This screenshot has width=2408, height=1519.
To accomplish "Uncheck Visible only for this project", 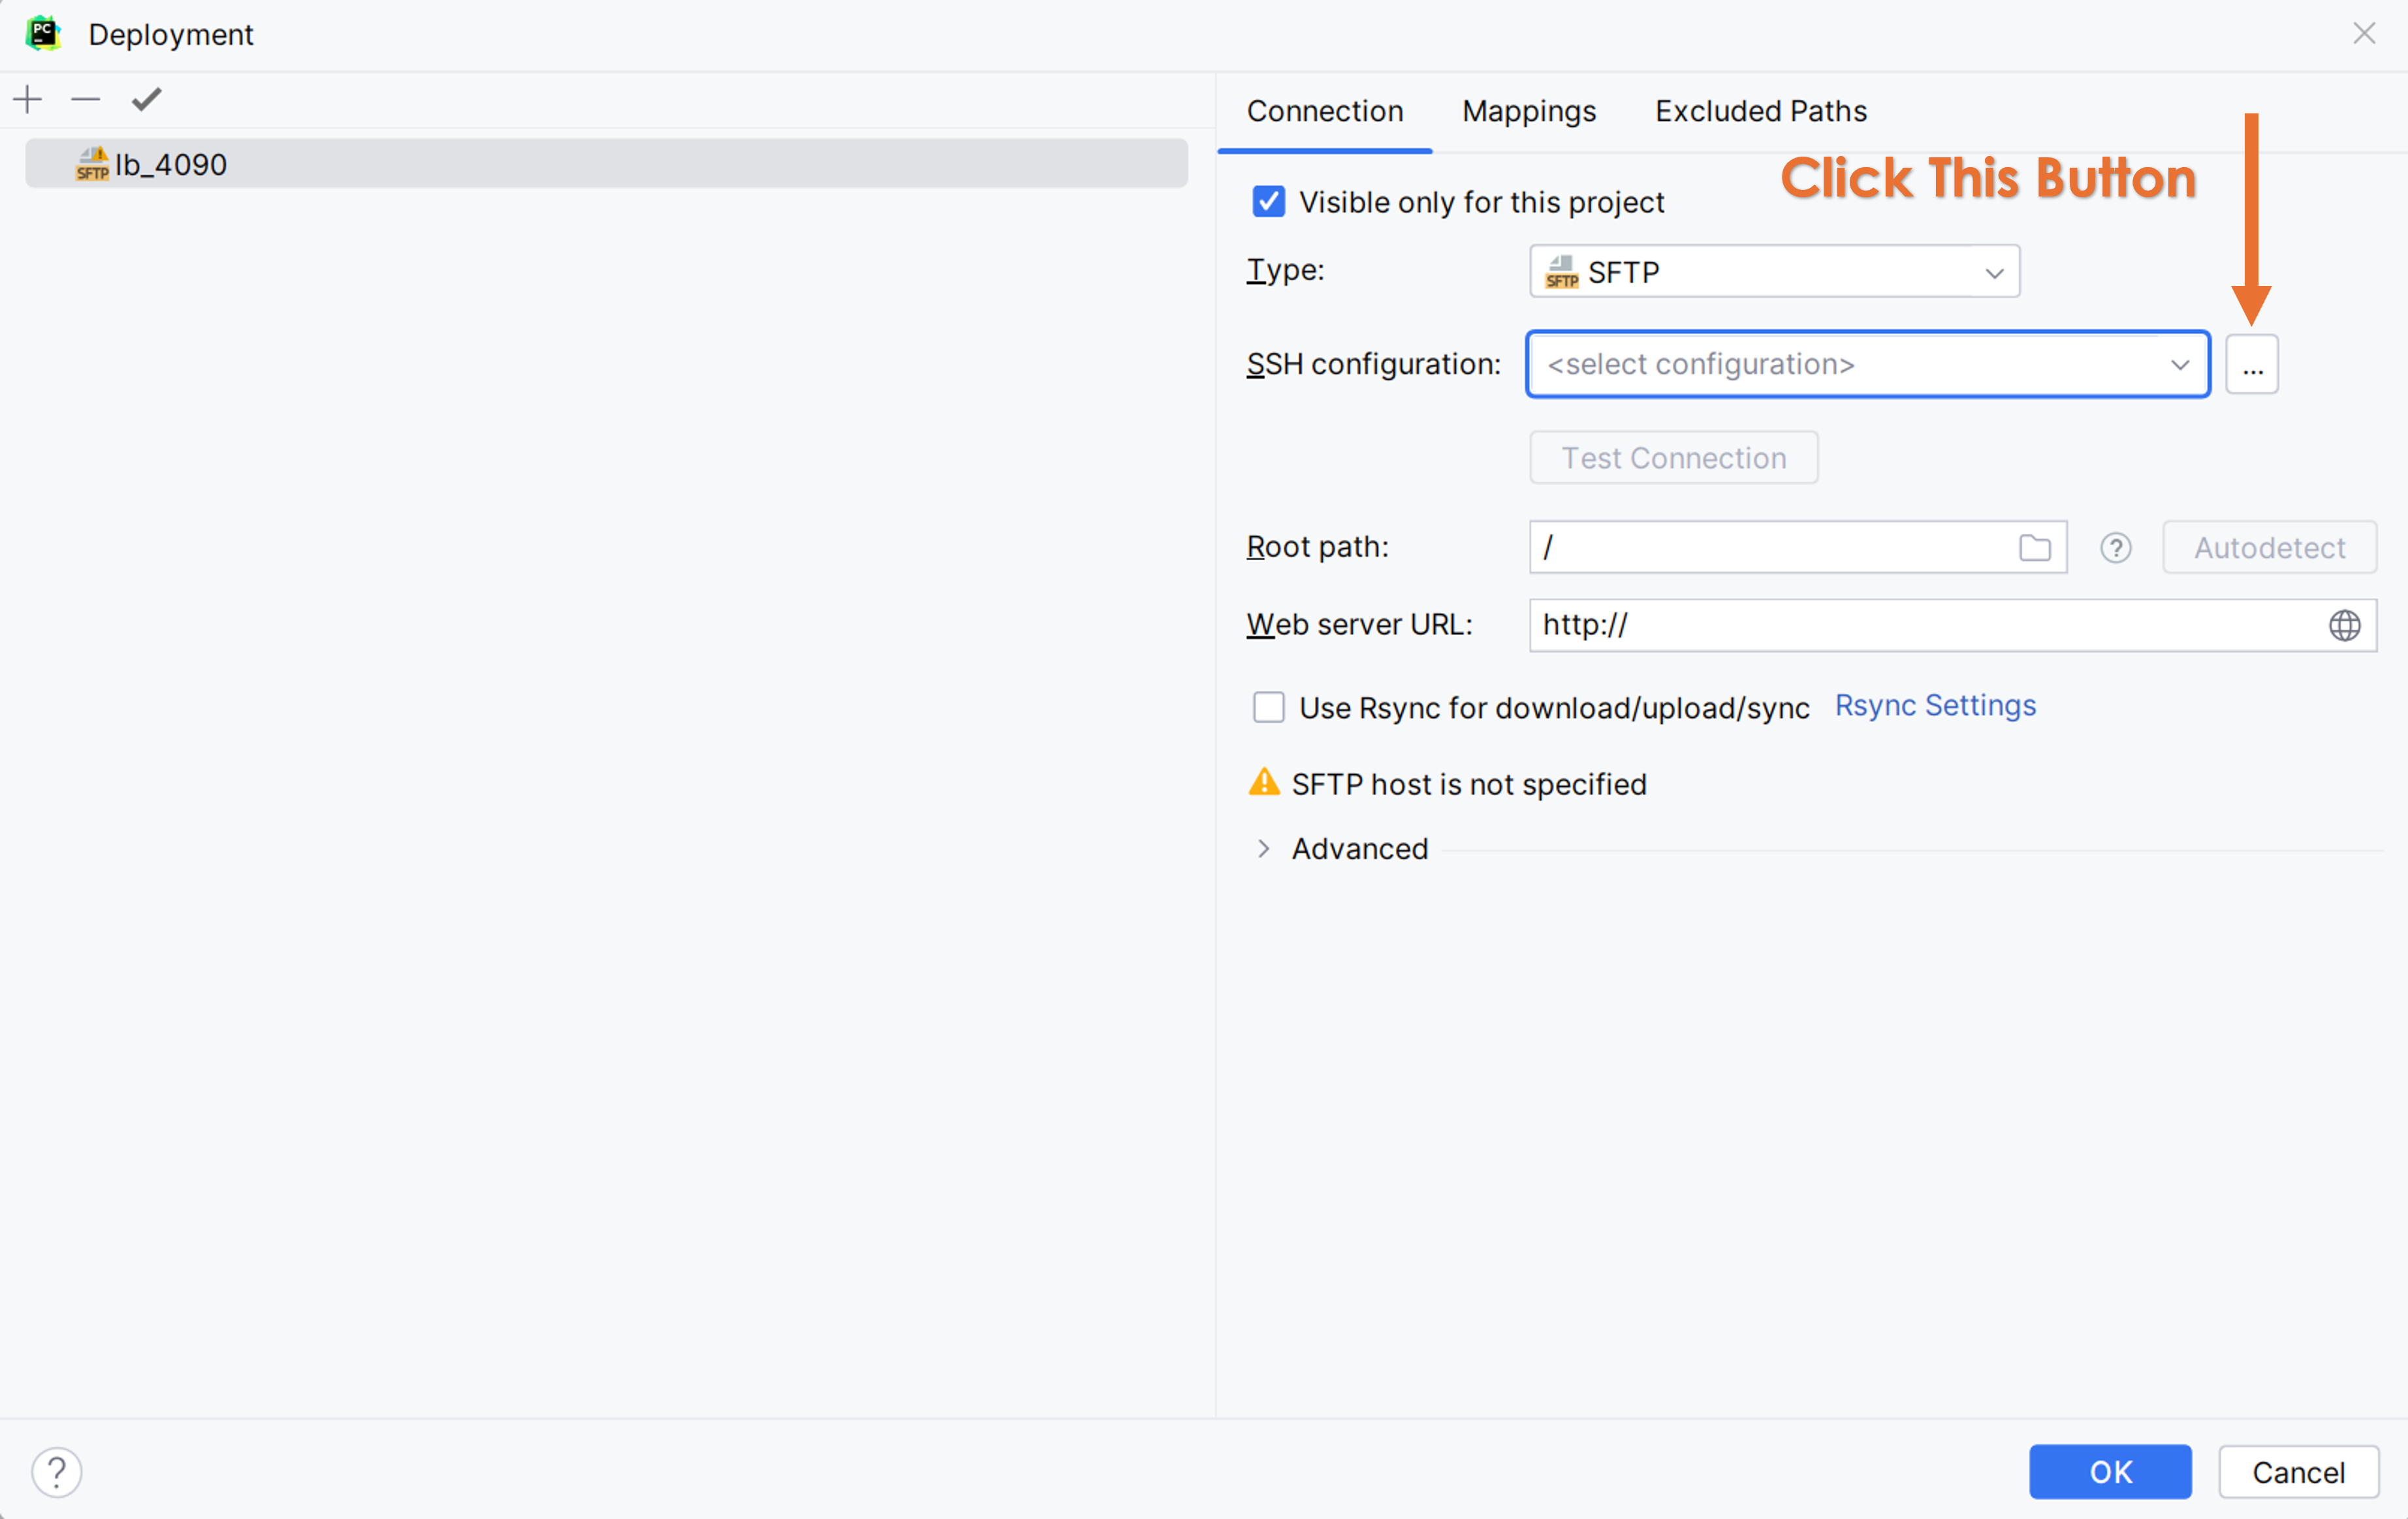I will tap(1268, 202).
